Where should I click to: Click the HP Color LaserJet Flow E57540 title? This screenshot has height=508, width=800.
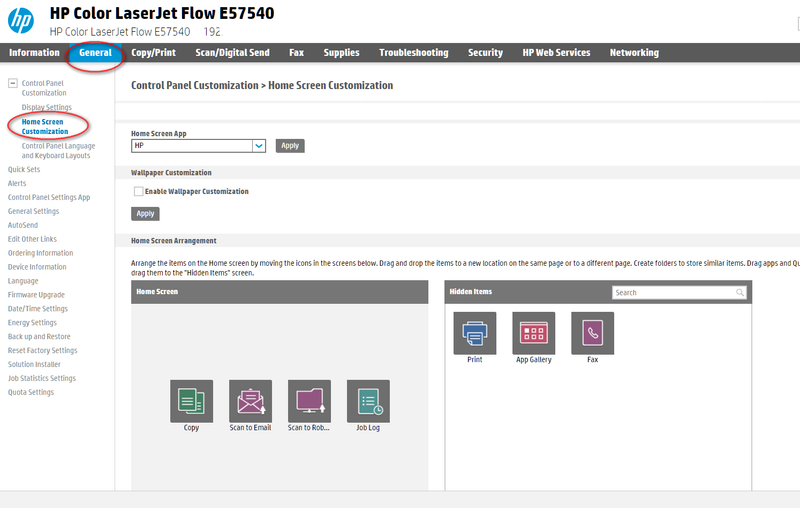[162, 13]
